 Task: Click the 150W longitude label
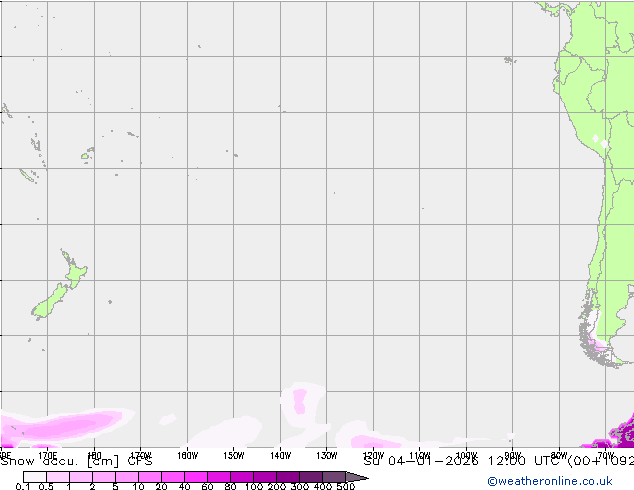[234, 456]
